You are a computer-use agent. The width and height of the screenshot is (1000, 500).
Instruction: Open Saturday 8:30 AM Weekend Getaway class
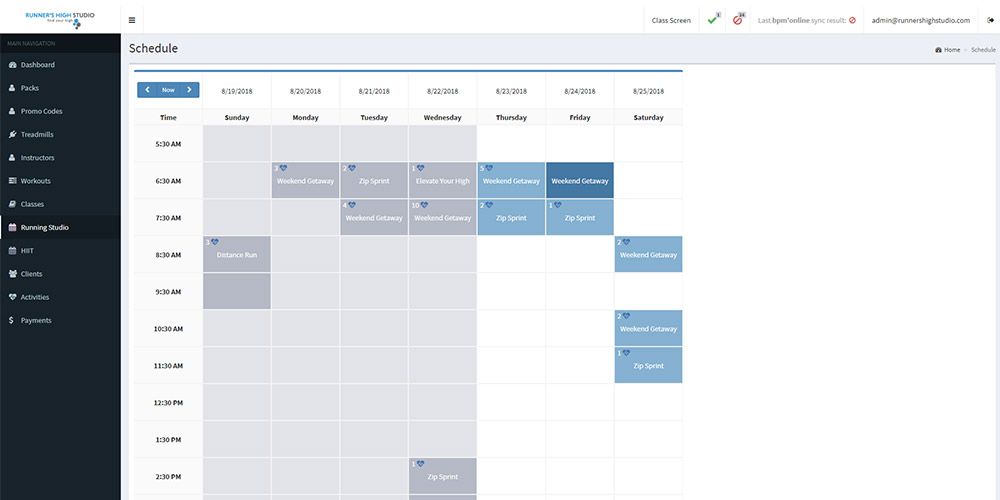[x=649, y=254]
